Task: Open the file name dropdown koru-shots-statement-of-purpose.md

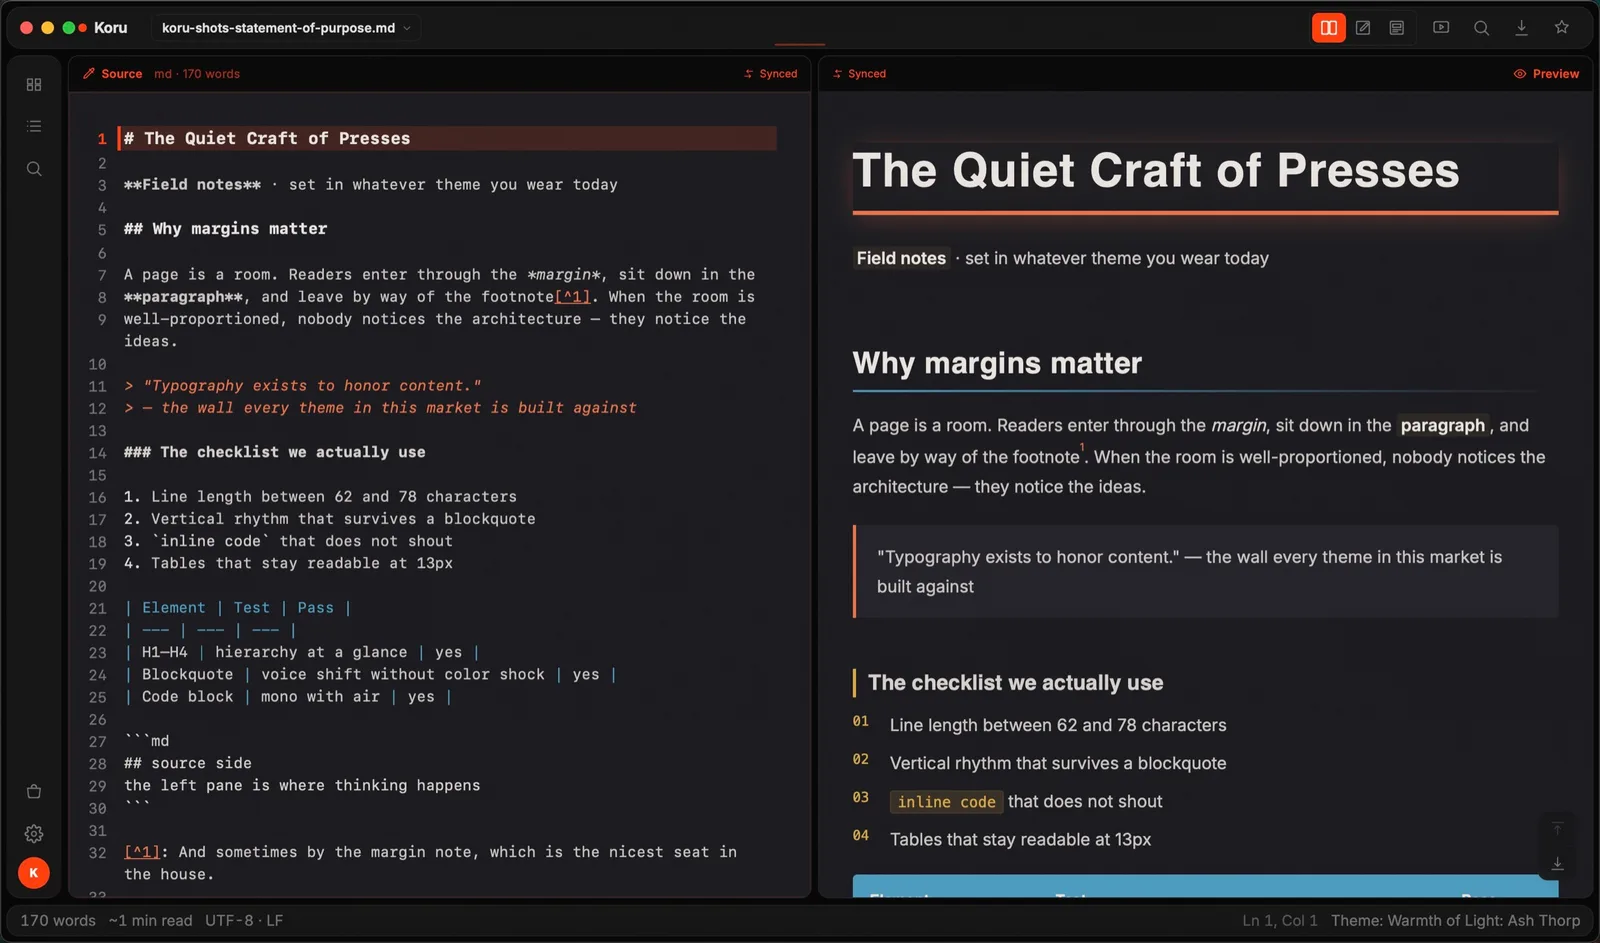Action: tap(286, 28)
